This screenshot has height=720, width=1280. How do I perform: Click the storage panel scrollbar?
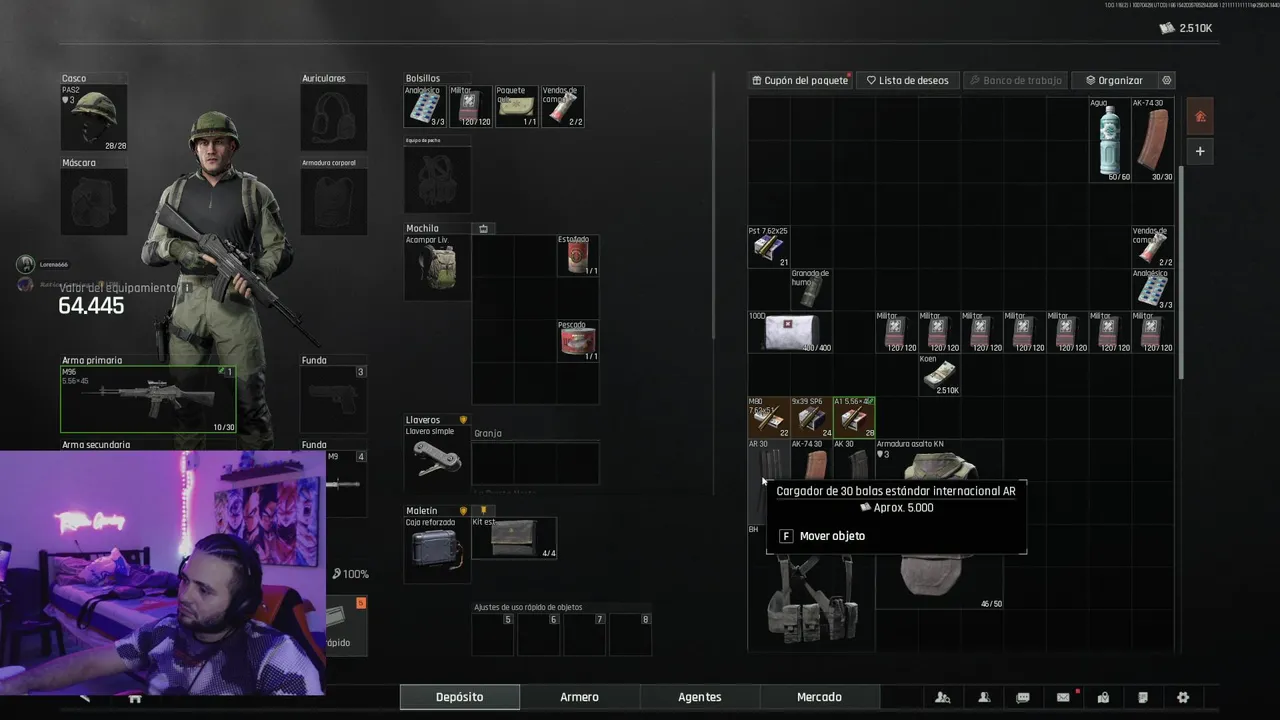pyautogui.click(x=1181, y=272)
